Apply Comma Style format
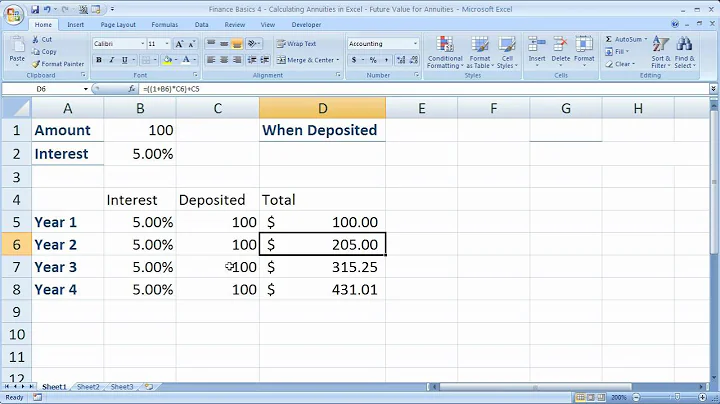The width and height of the screenshot is (720, 404). pyautogui.click(x=386, y=60)
